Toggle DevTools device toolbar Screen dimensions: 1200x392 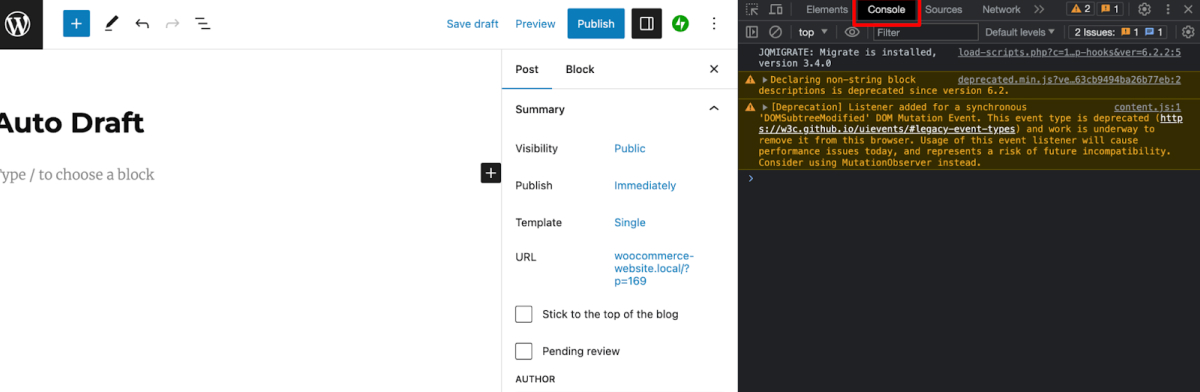(x=776, y=9)
